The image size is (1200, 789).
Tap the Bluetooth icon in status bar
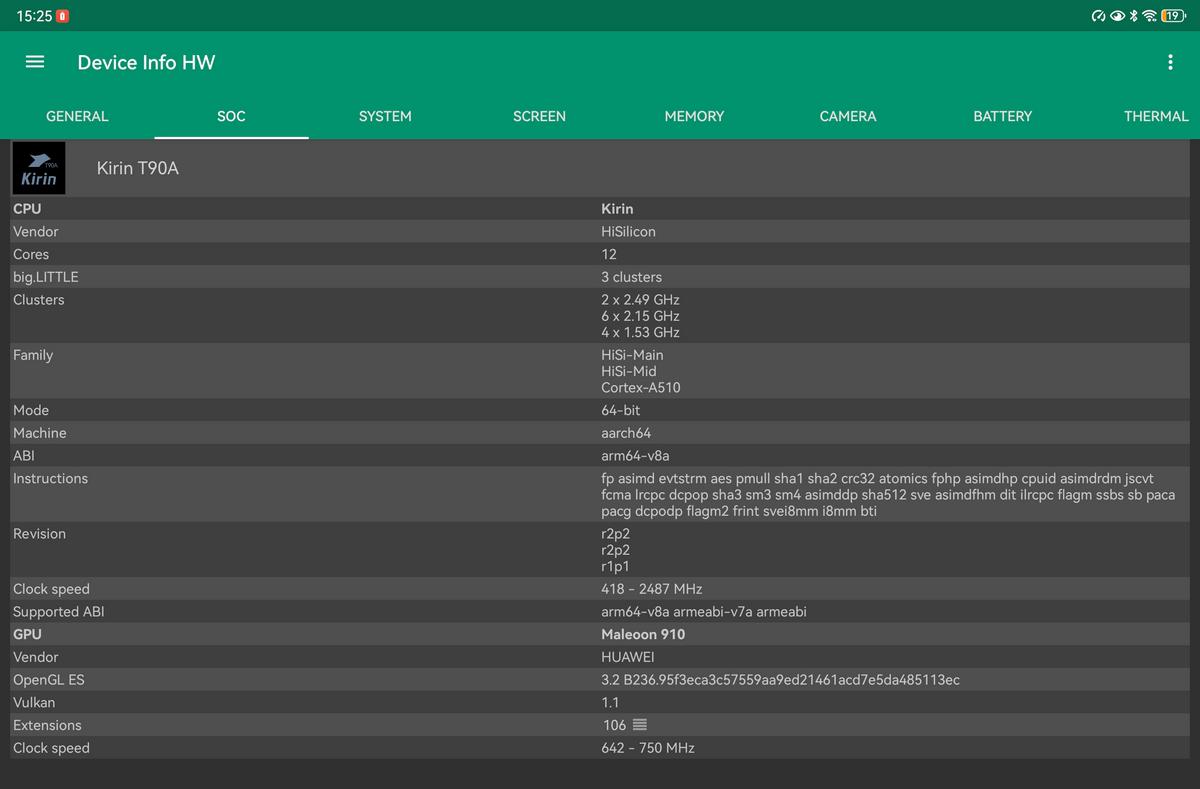(x=1134, y=16)
